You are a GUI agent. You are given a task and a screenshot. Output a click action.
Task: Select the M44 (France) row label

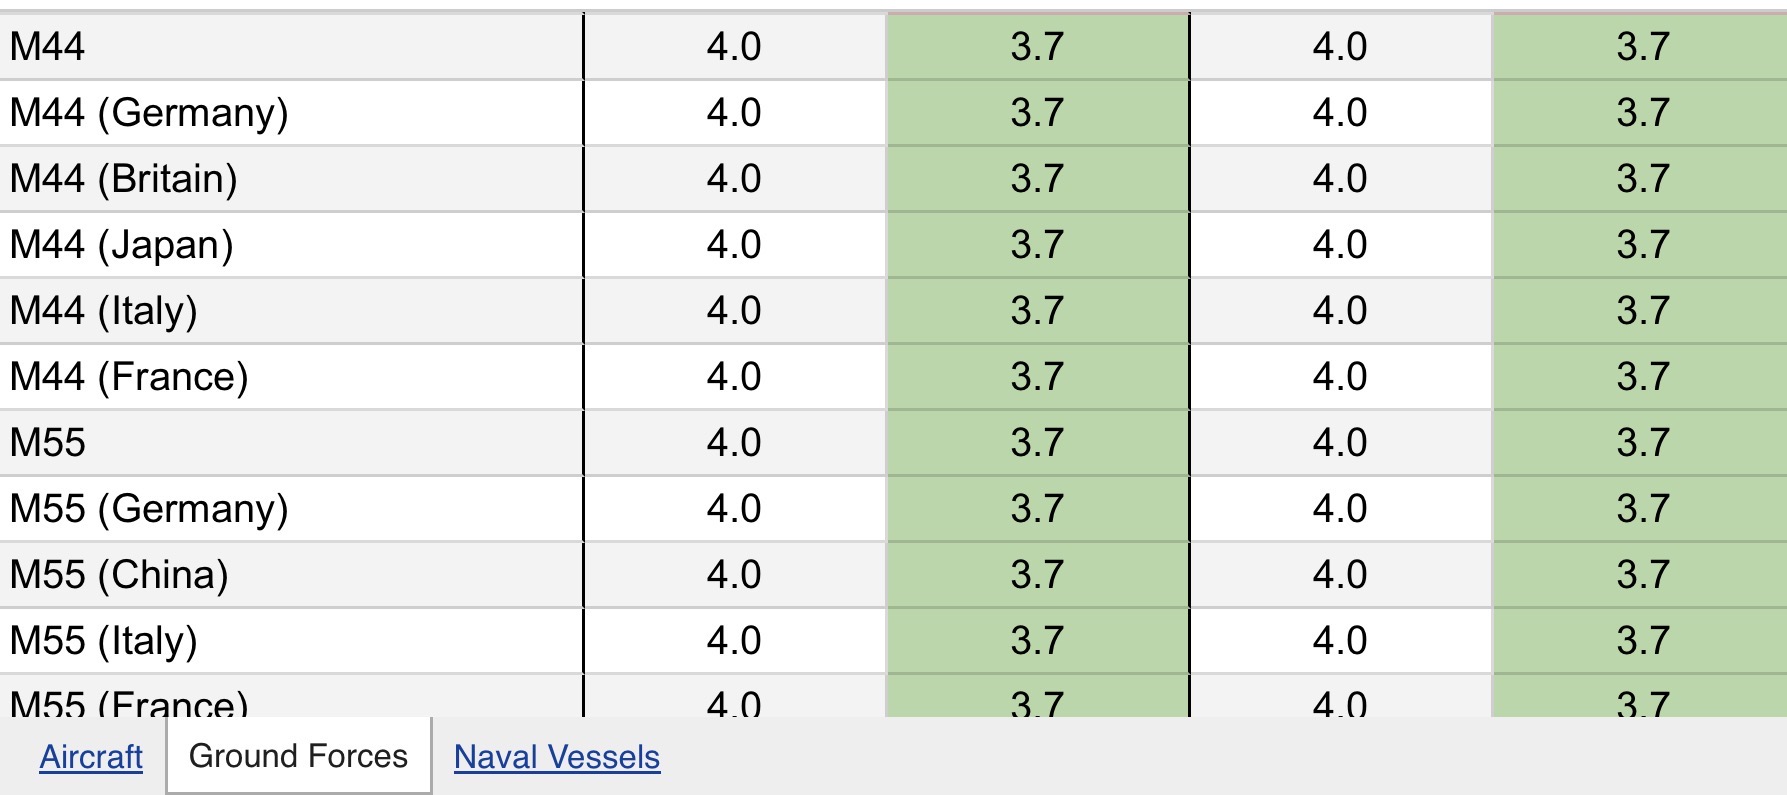coord(291,377)
